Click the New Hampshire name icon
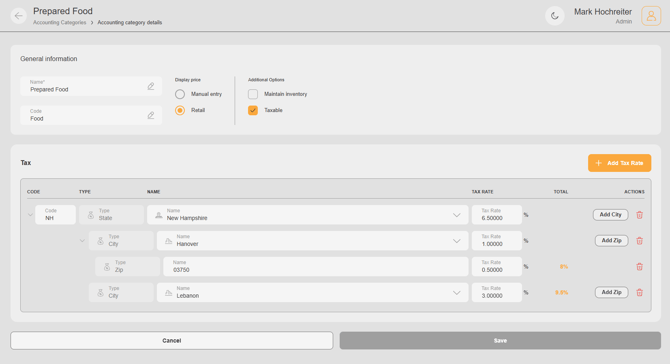Screen dimensions: 670x364 [159, 215]
